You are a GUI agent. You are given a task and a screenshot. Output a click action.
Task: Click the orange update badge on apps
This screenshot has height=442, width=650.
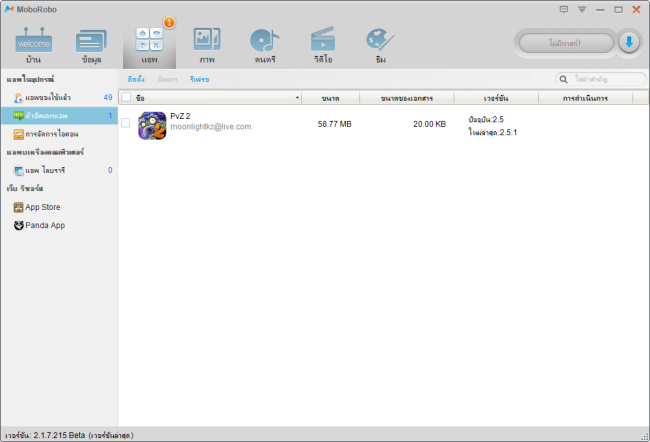[169, 22]
